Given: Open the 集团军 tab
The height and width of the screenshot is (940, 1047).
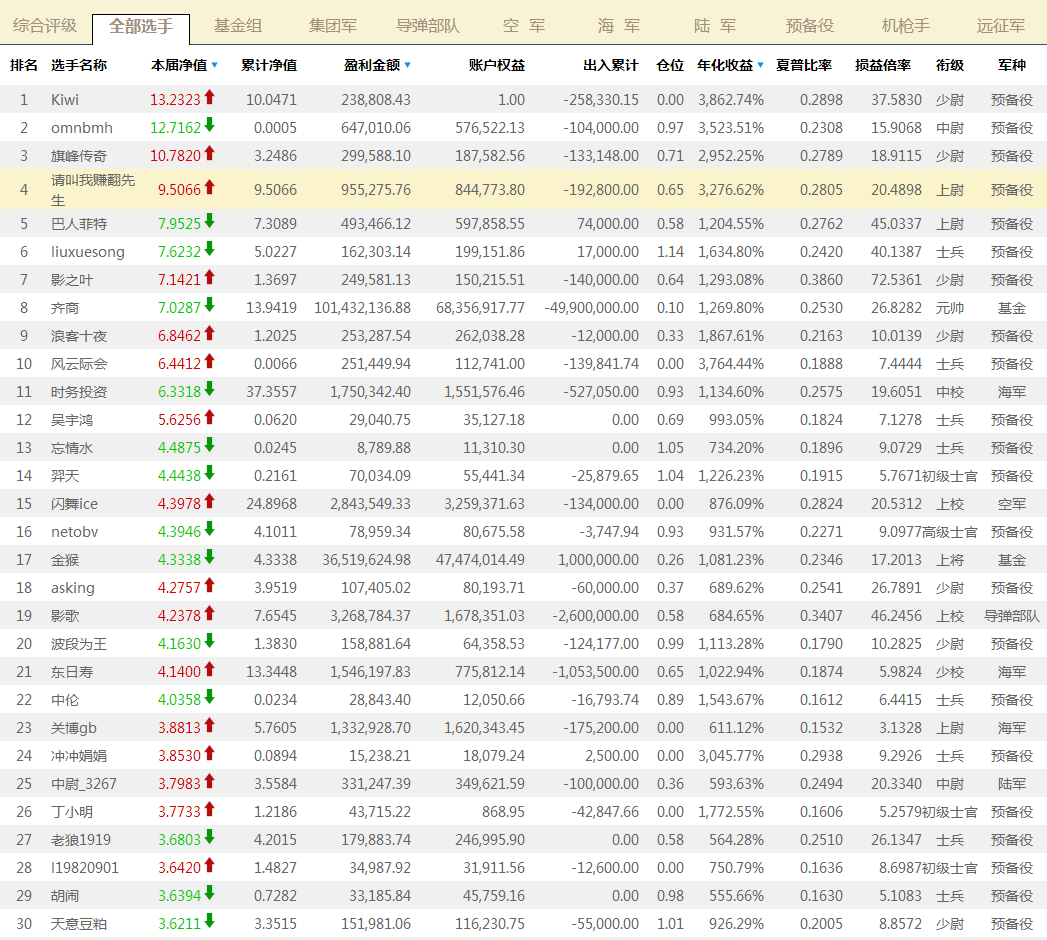Looking at the screenshot, I should click(333, 26).
